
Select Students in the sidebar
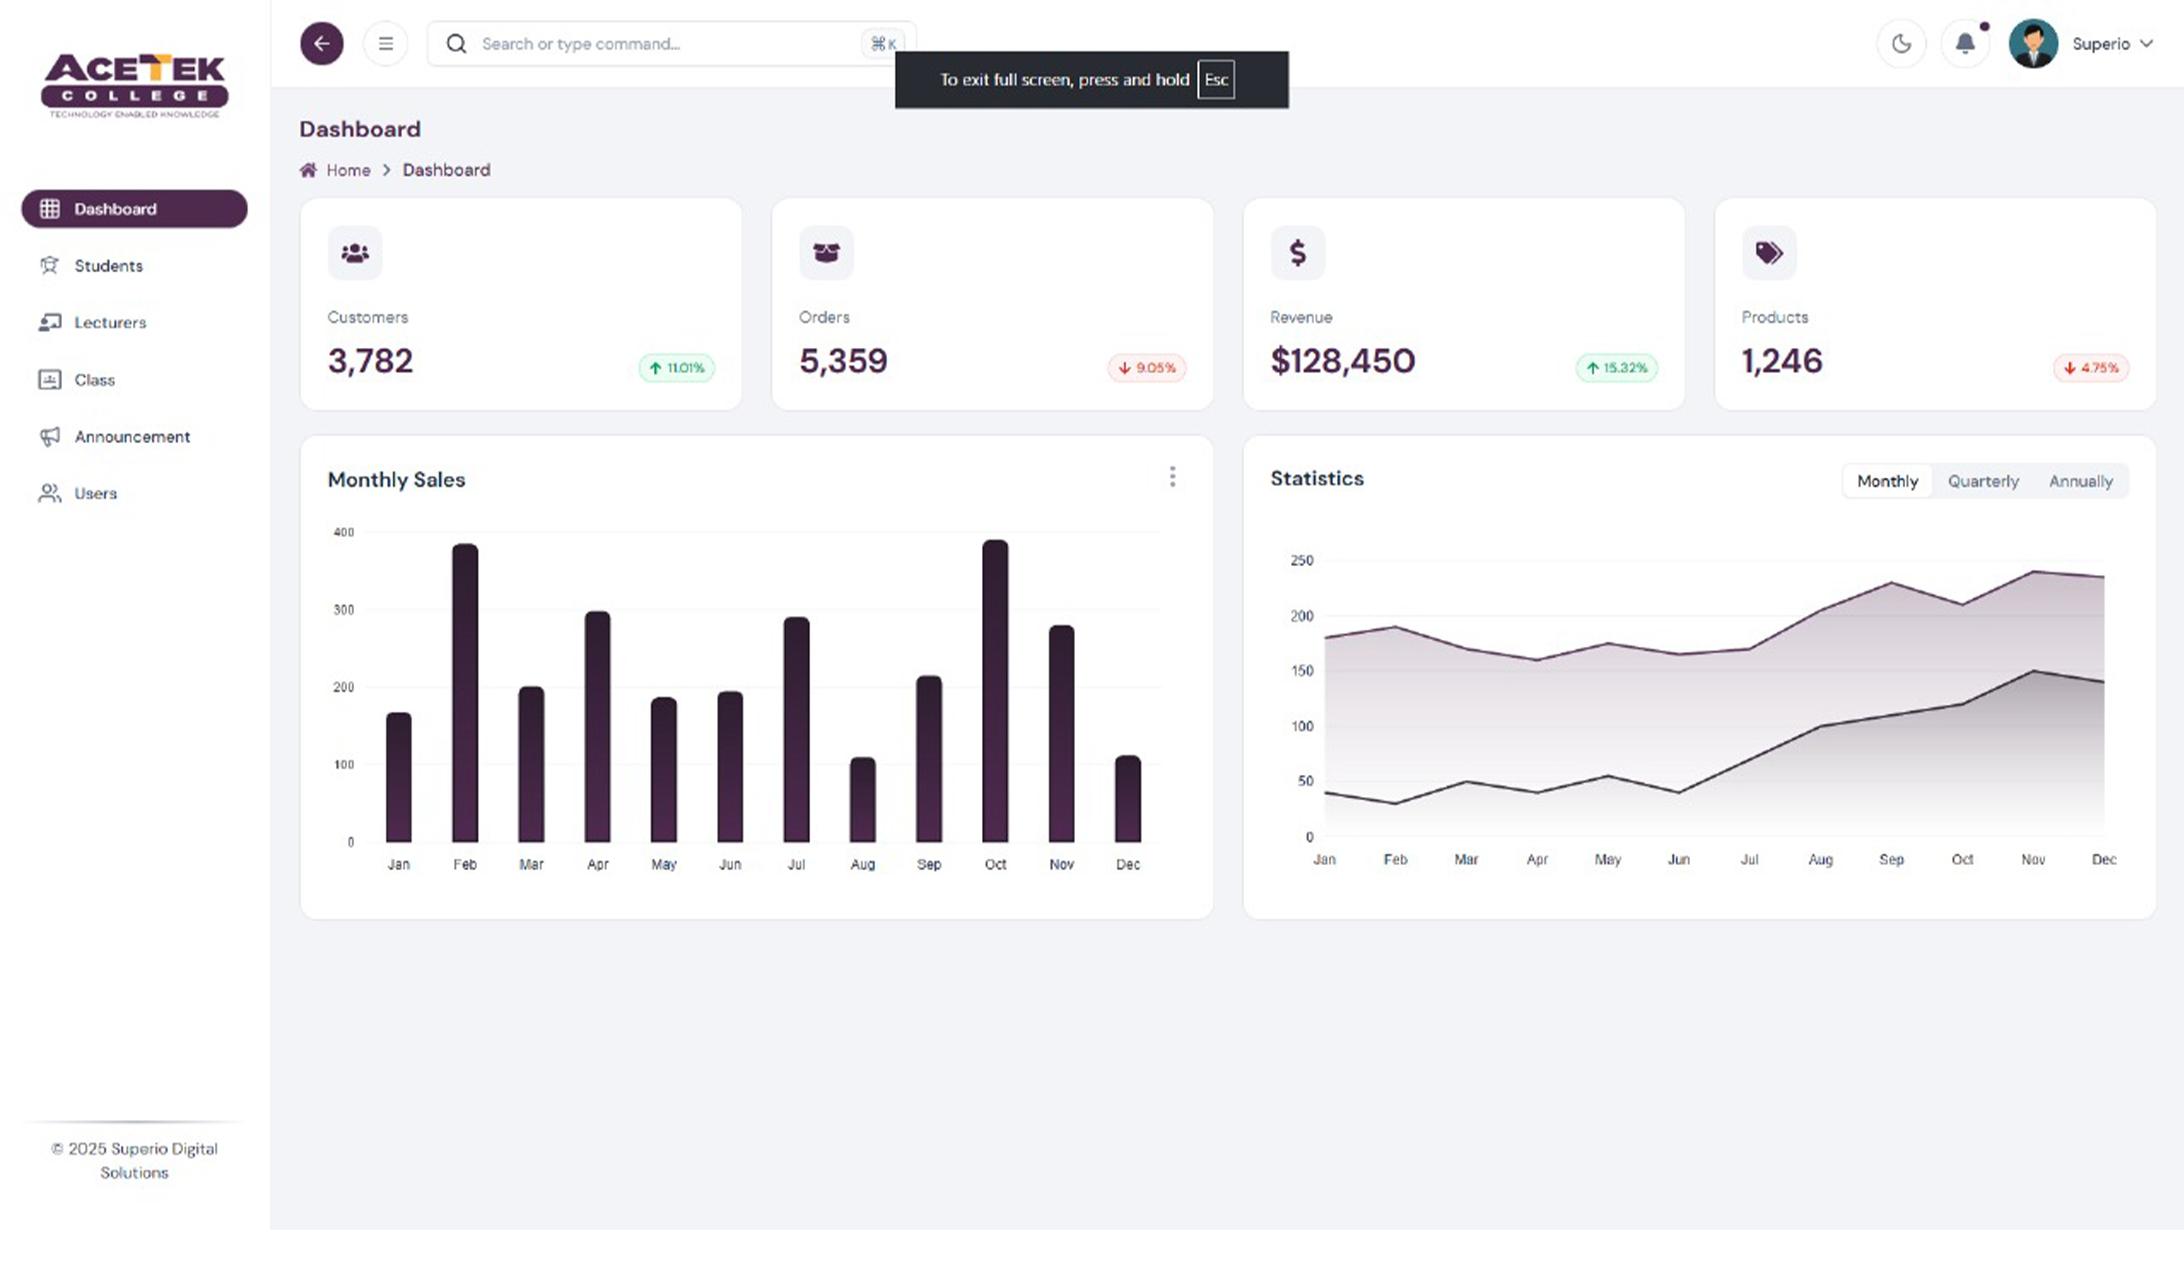point(108,265)
